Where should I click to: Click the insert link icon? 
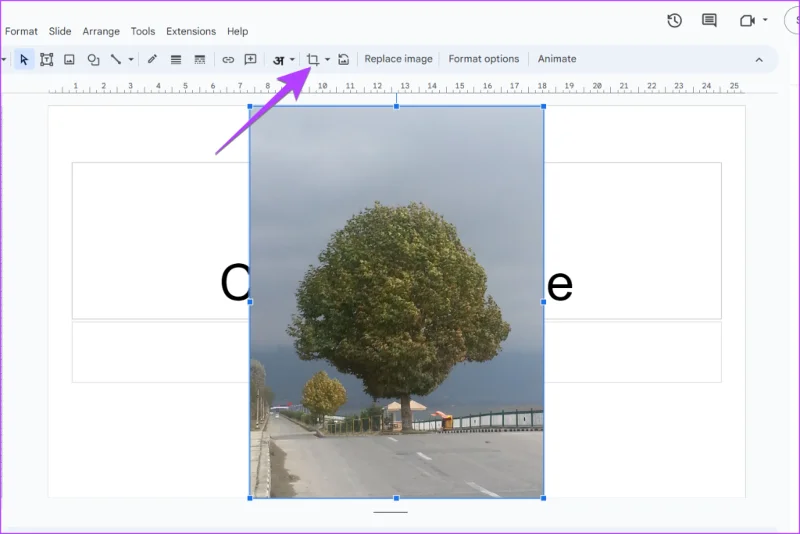click(228, 60)
